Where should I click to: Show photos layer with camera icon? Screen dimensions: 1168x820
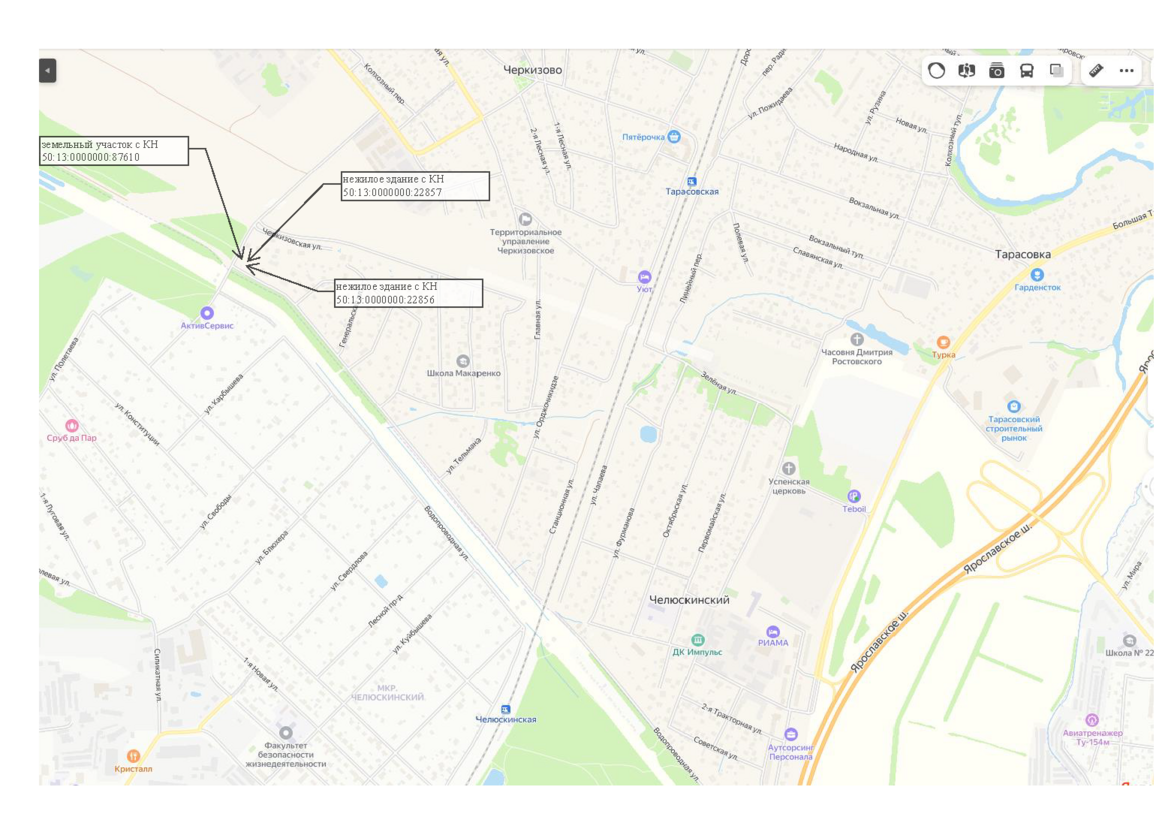point(996,70)
